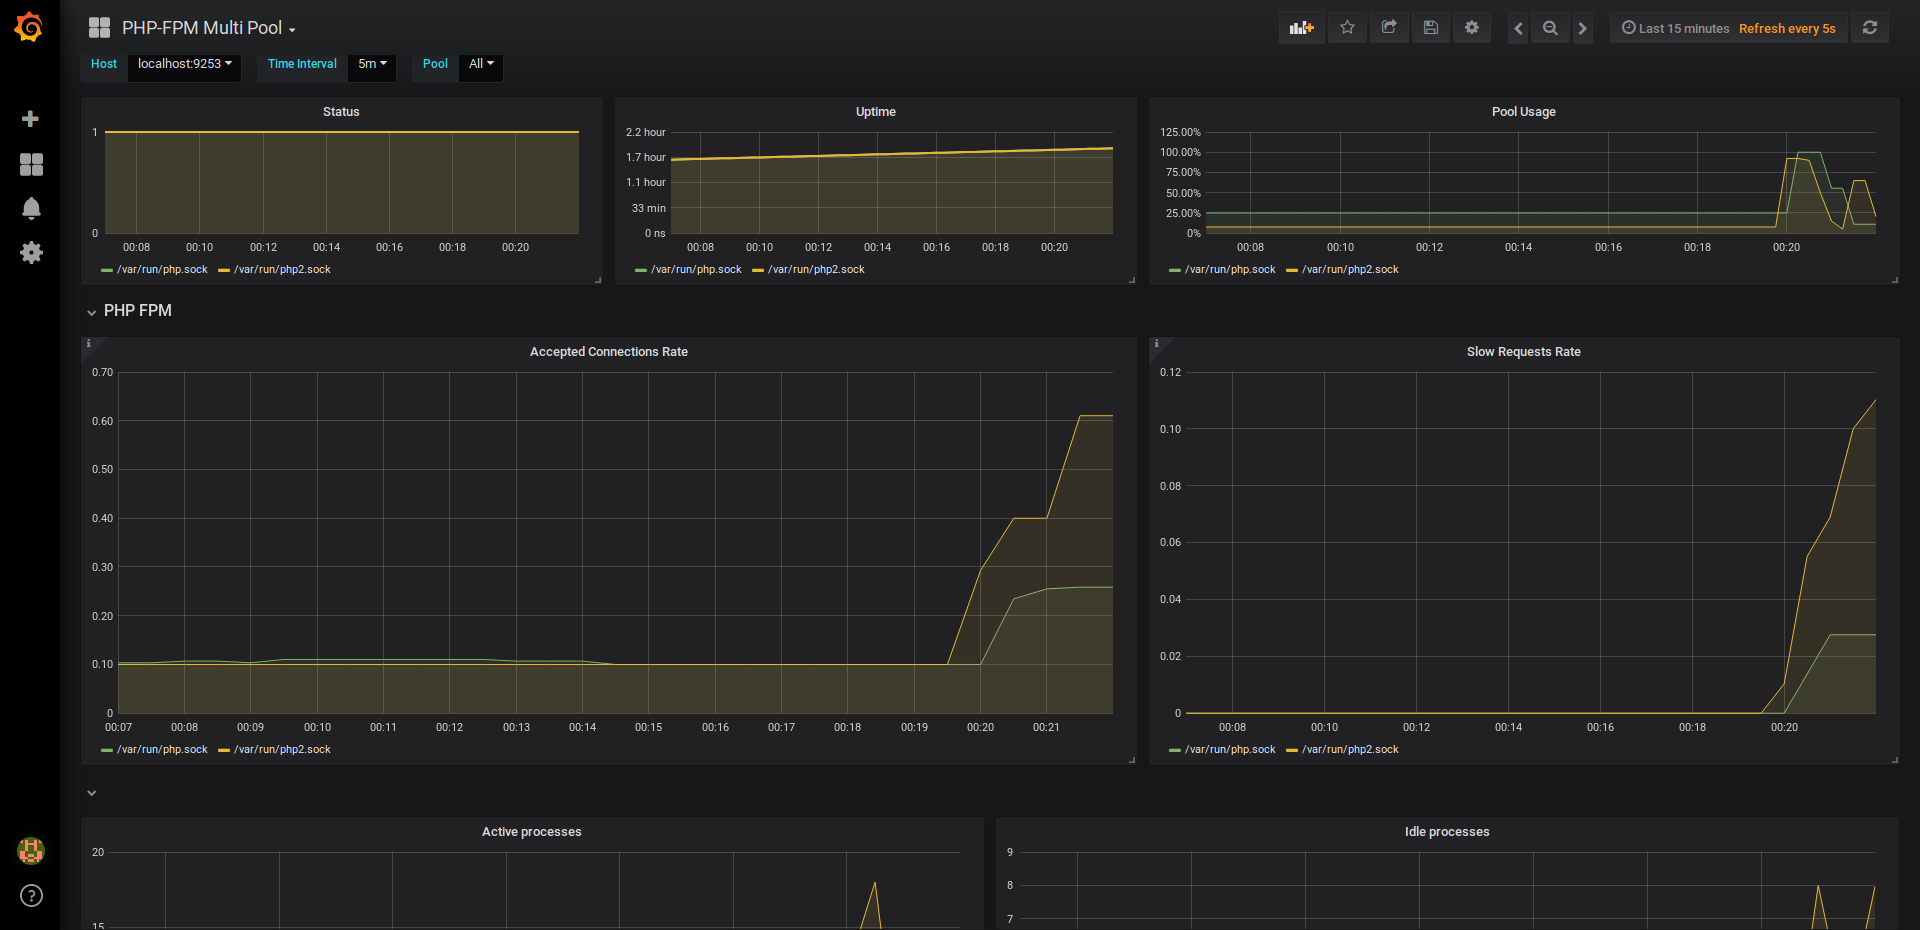Click the Add panel toolbar icon

(1302, 28)
